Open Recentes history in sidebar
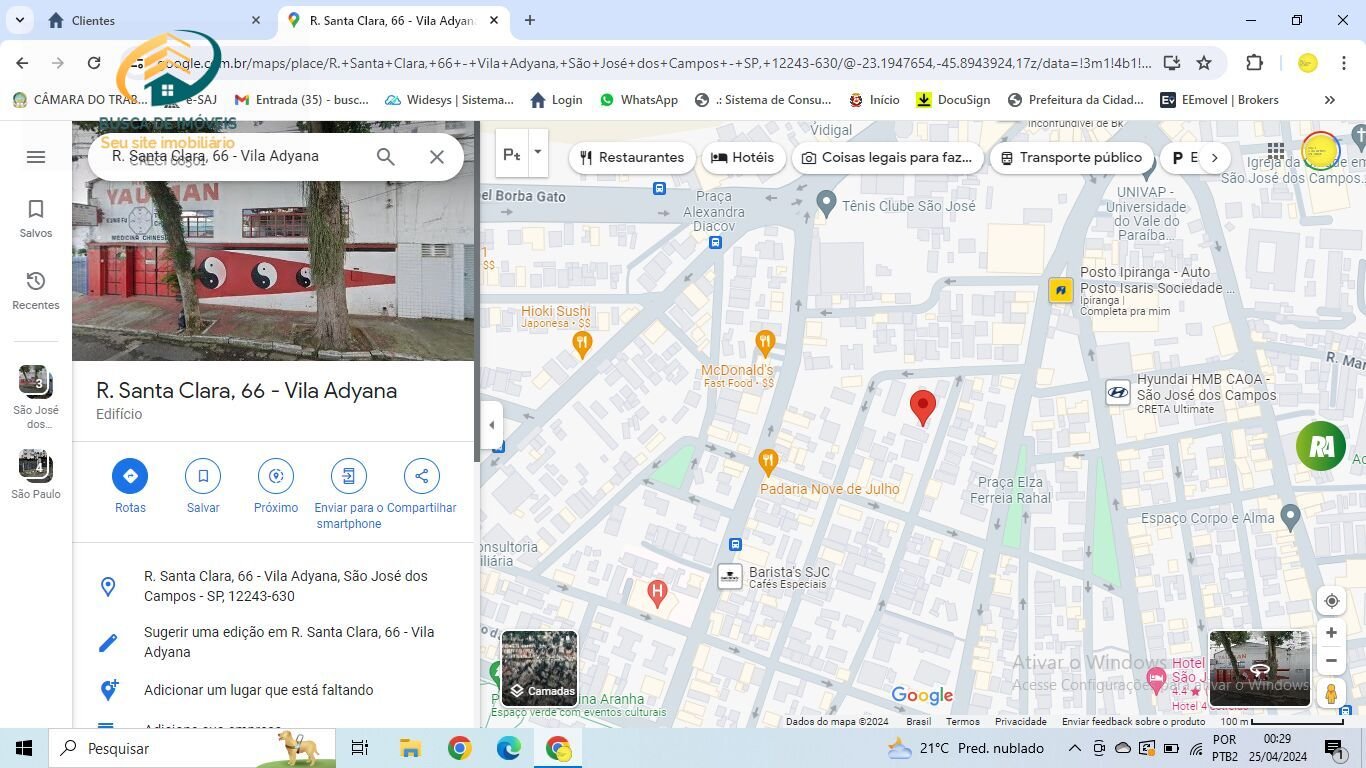 tap(36, 289)
